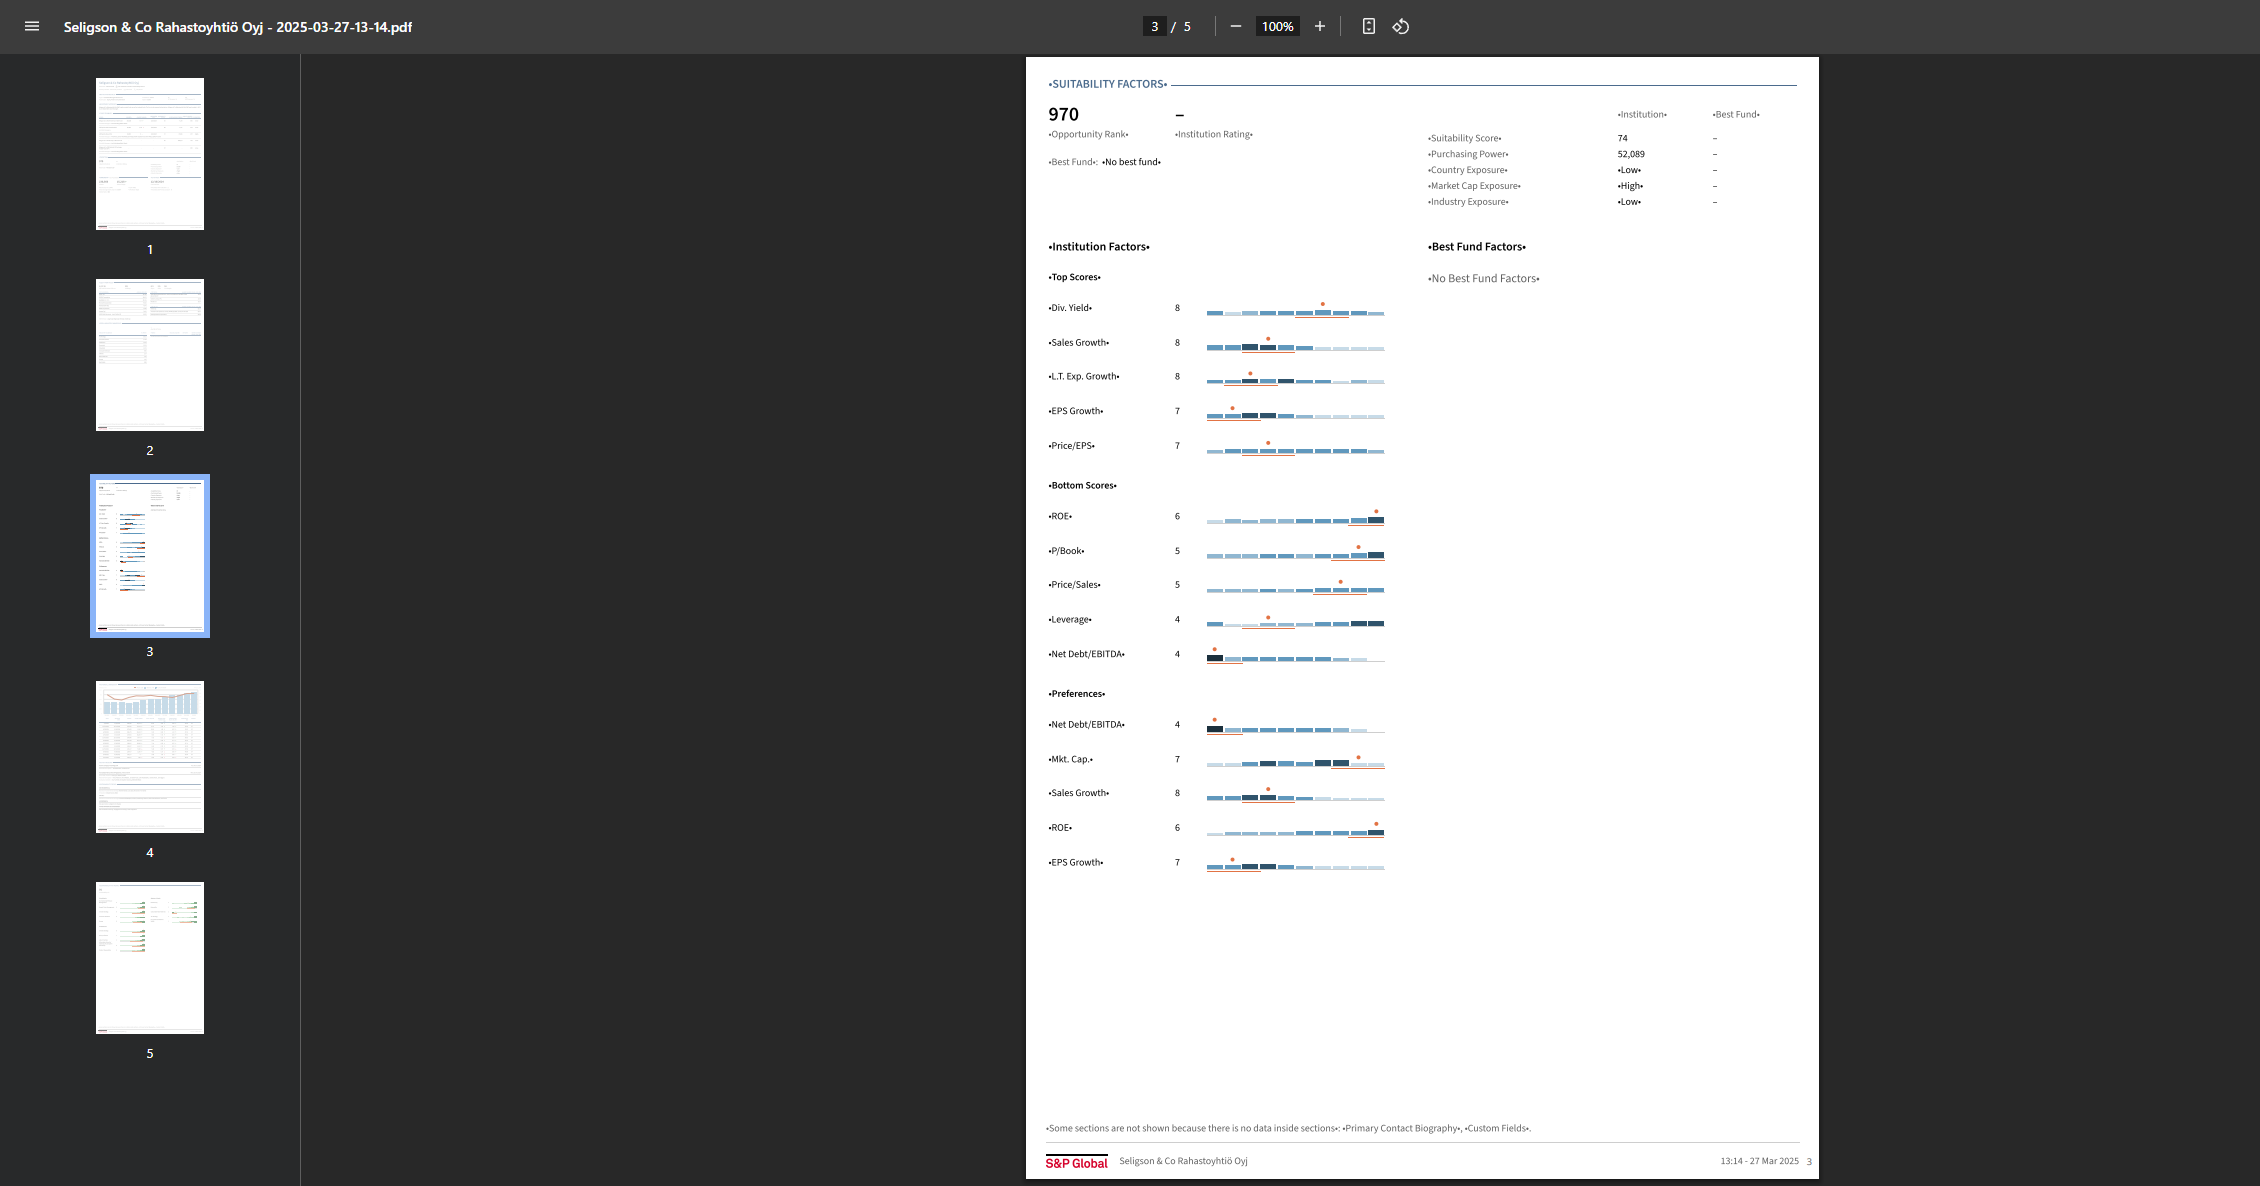Toggle the sidebar with the hamburger menu icon
The image size is (2260, 1186).
click(32, 27)
